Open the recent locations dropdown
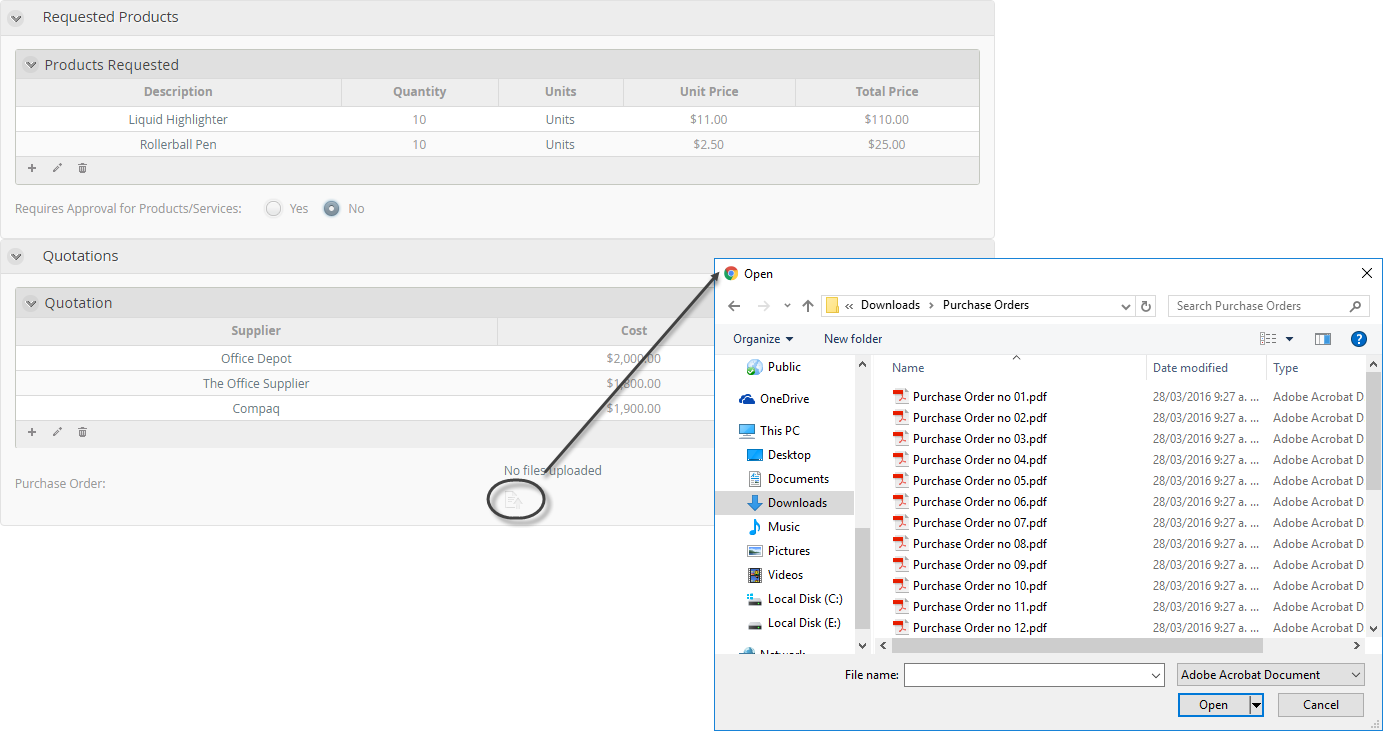 click(x=787, y=306)
